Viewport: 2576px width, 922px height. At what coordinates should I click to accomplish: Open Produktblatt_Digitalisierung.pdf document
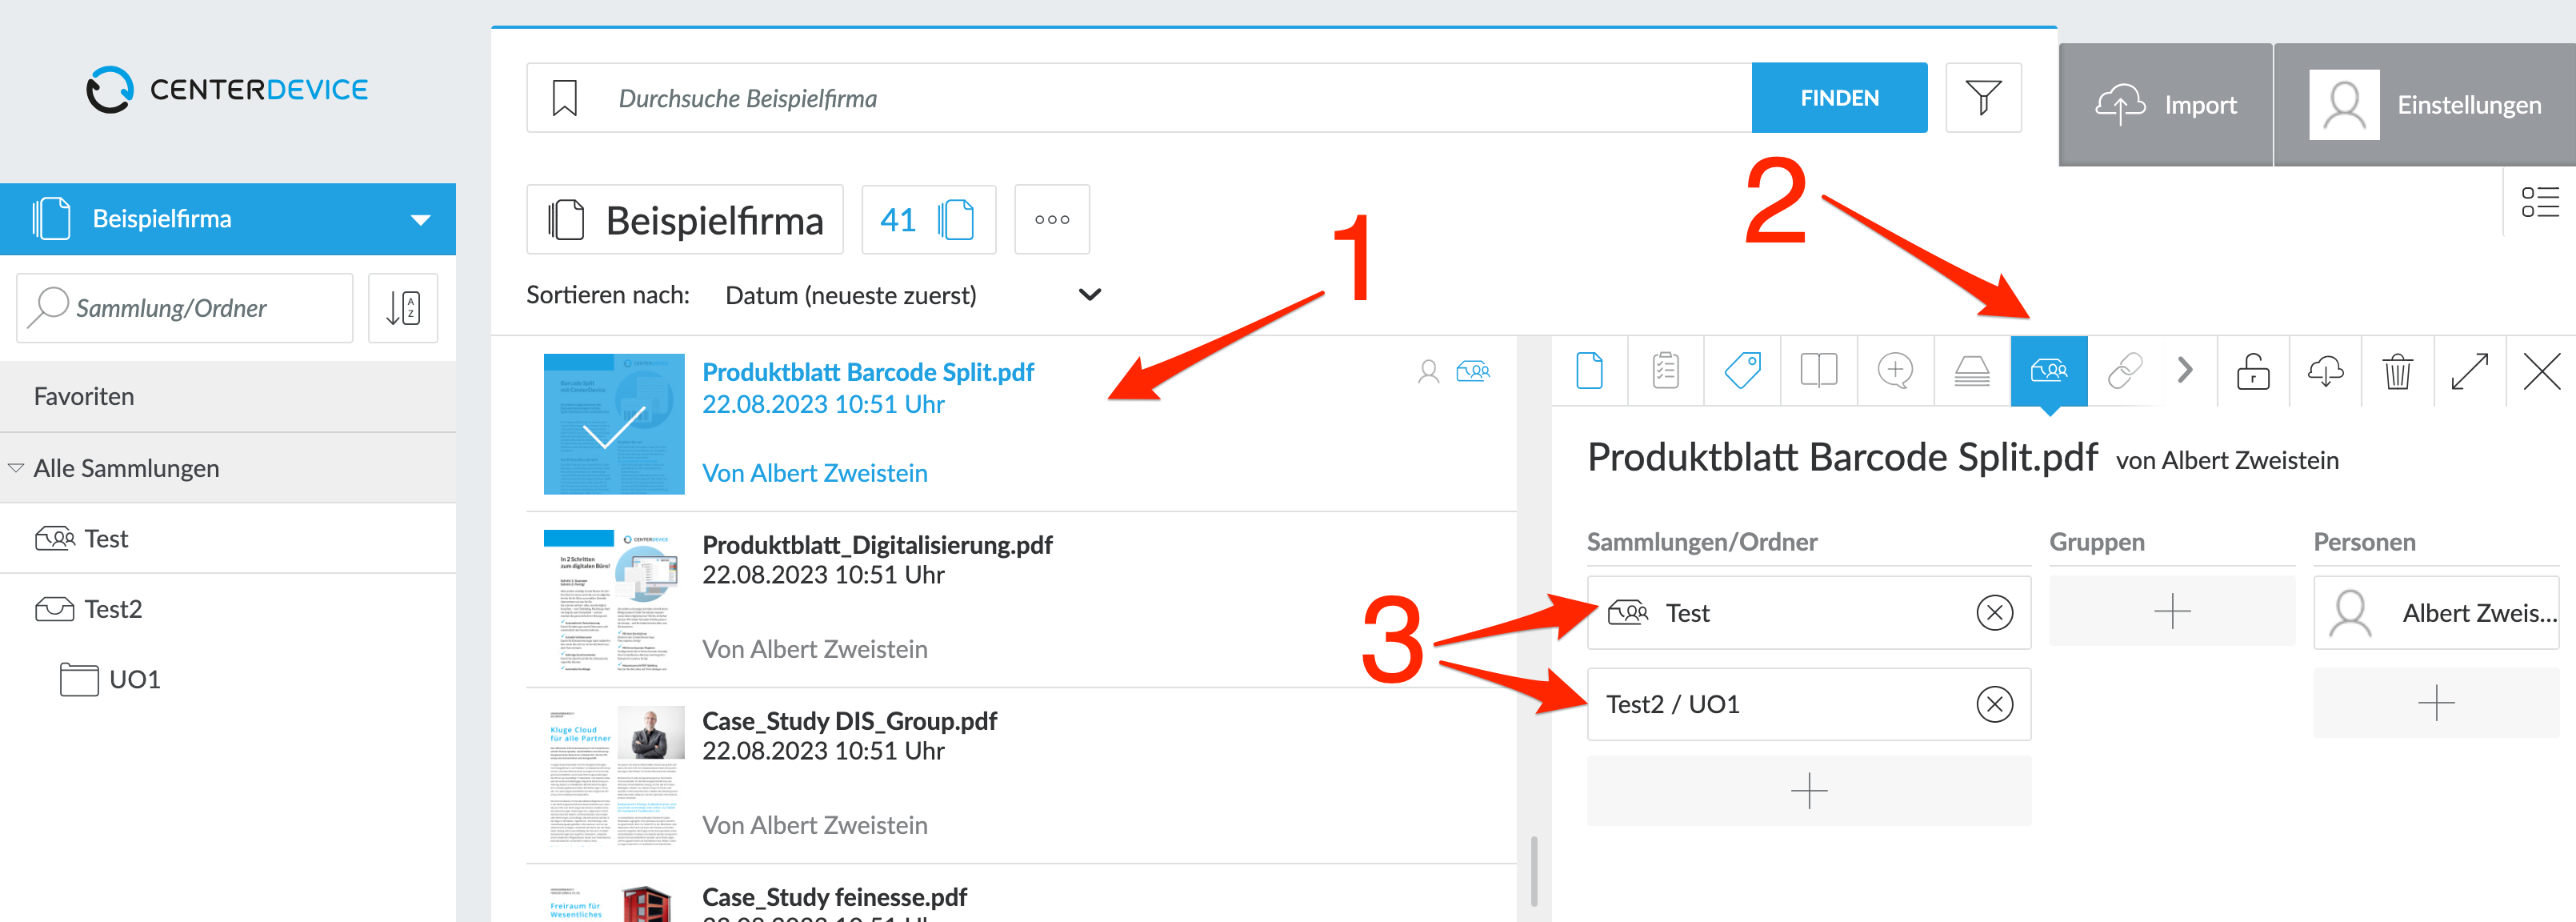[877, 545]
